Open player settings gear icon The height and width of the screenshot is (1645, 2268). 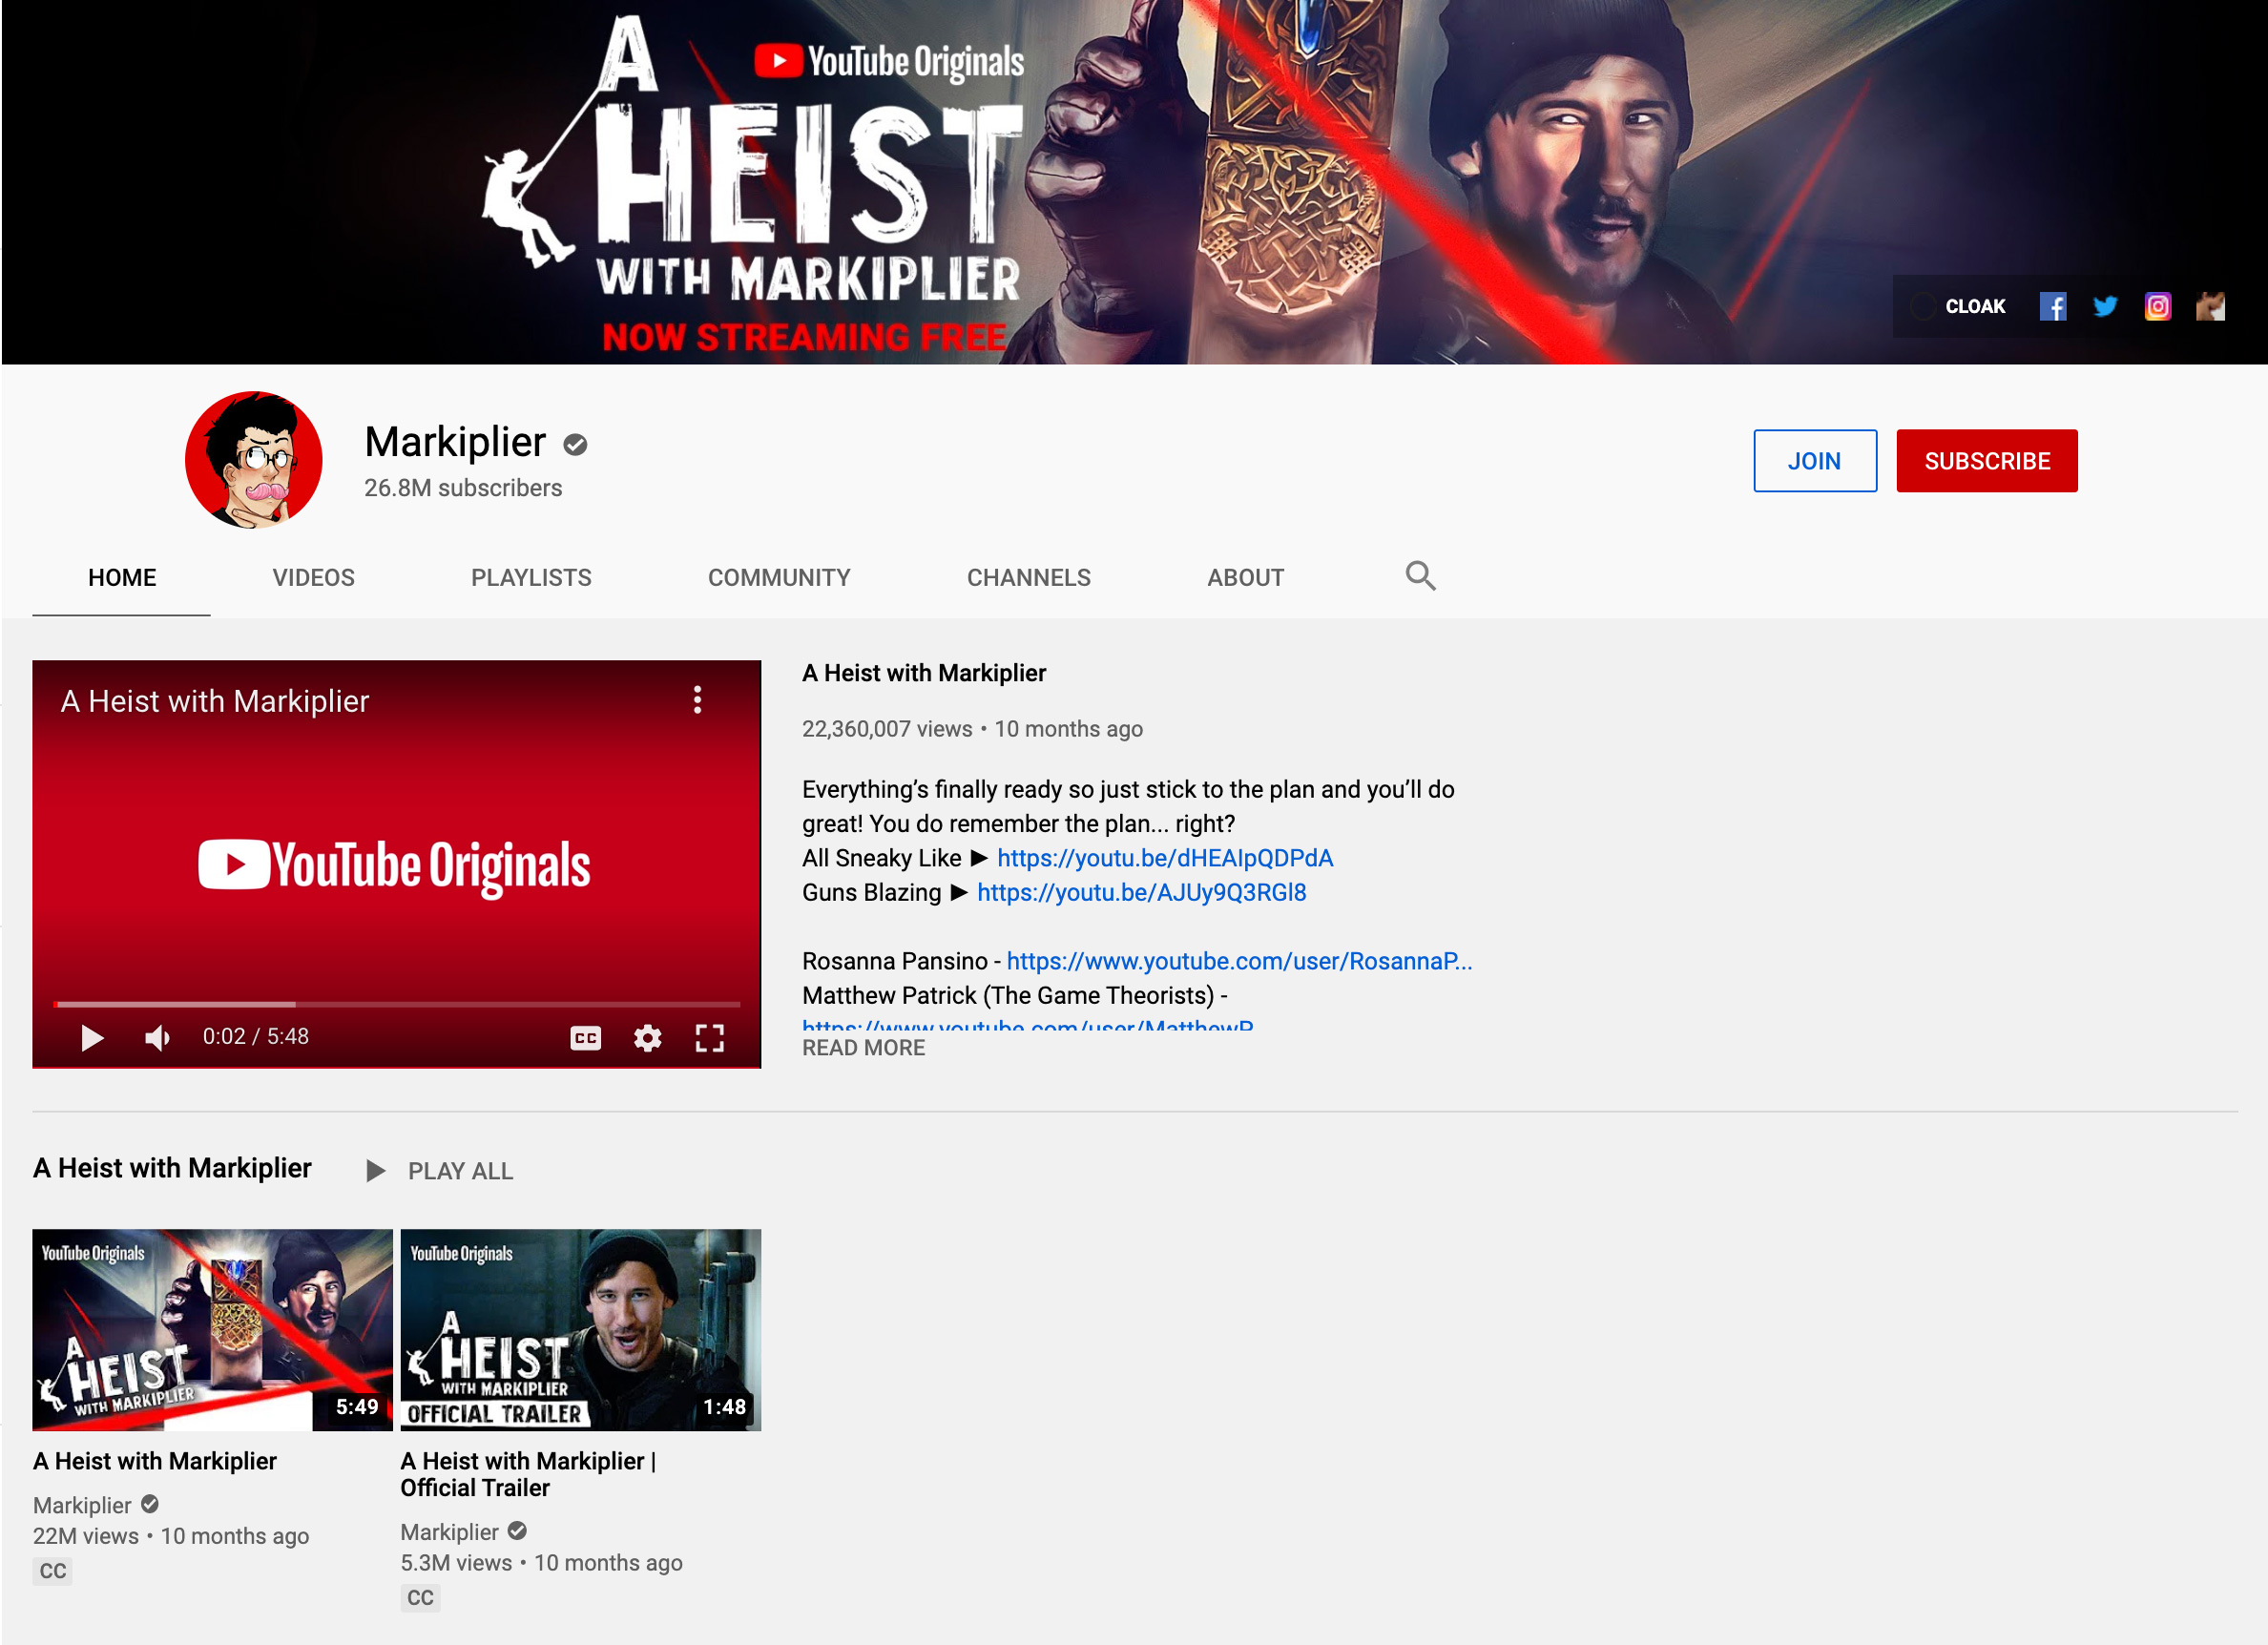click(647, 1038)
